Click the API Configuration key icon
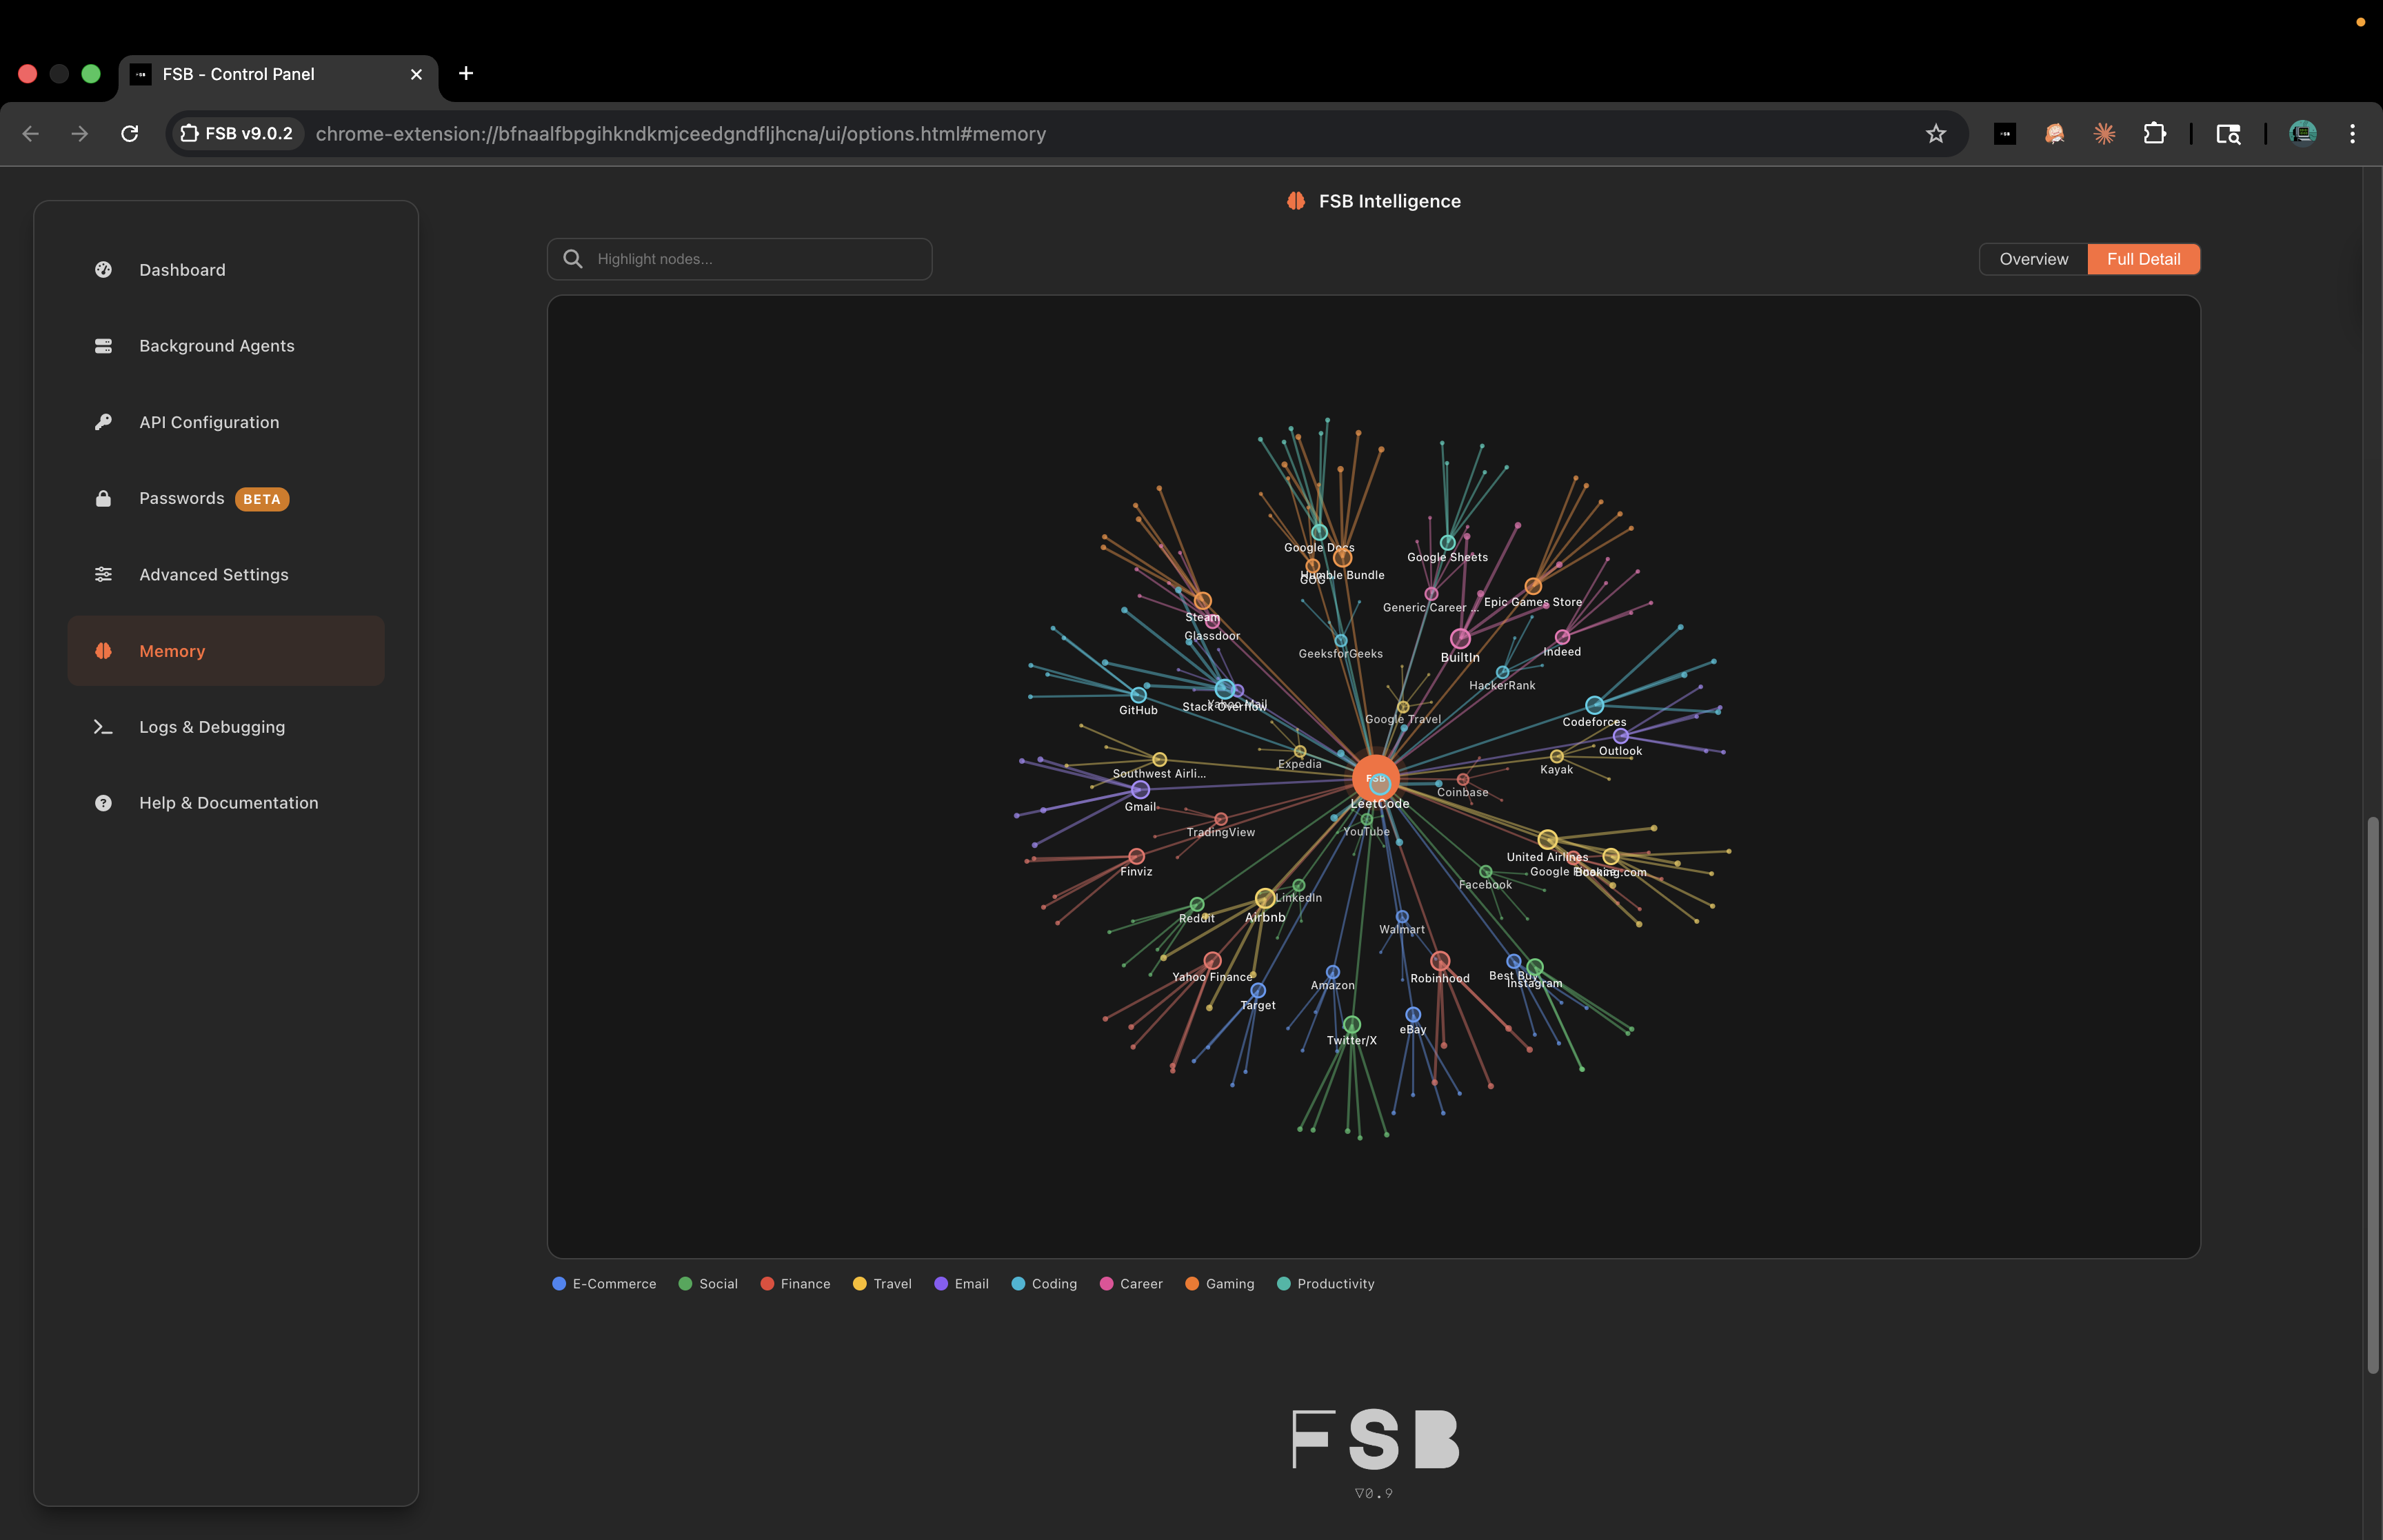Image resolution: width=2383 pixels, height=1540 pixels. coord(103,422)
